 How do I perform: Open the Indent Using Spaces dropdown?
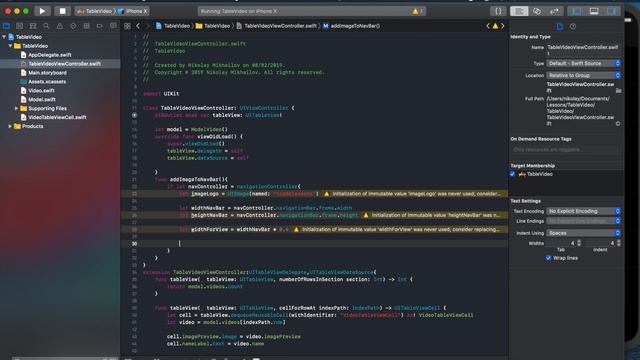pyautogui.click(x=584, y=233)
